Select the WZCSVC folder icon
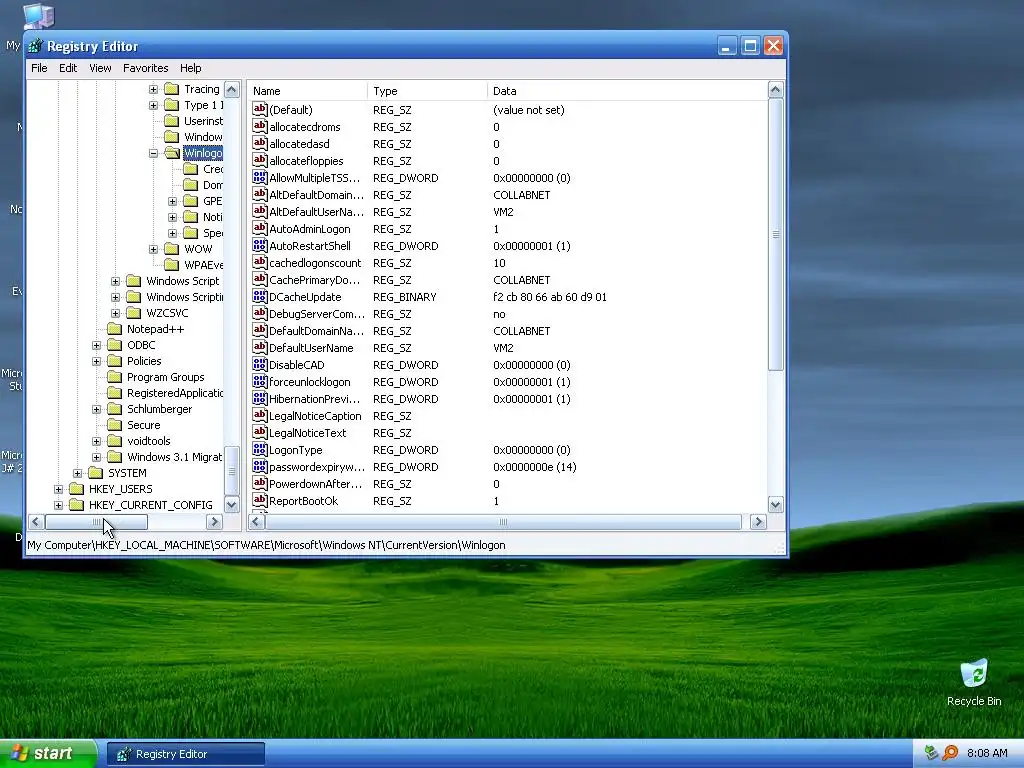The height and width of the screenshot is (768, 1024). click(133, 313)
